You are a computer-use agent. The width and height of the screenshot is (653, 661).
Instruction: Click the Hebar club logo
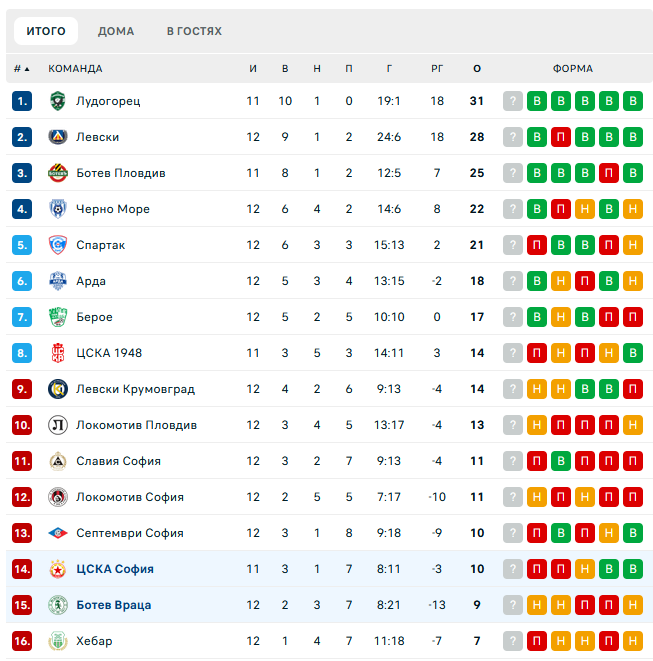point(57,641)
